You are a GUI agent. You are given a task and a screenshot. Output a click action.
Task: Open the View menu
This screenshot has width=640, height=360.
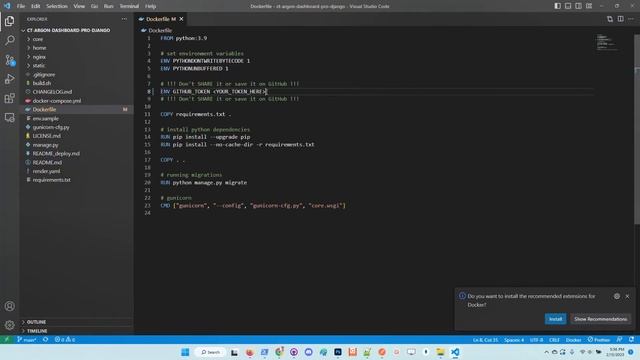79,6
